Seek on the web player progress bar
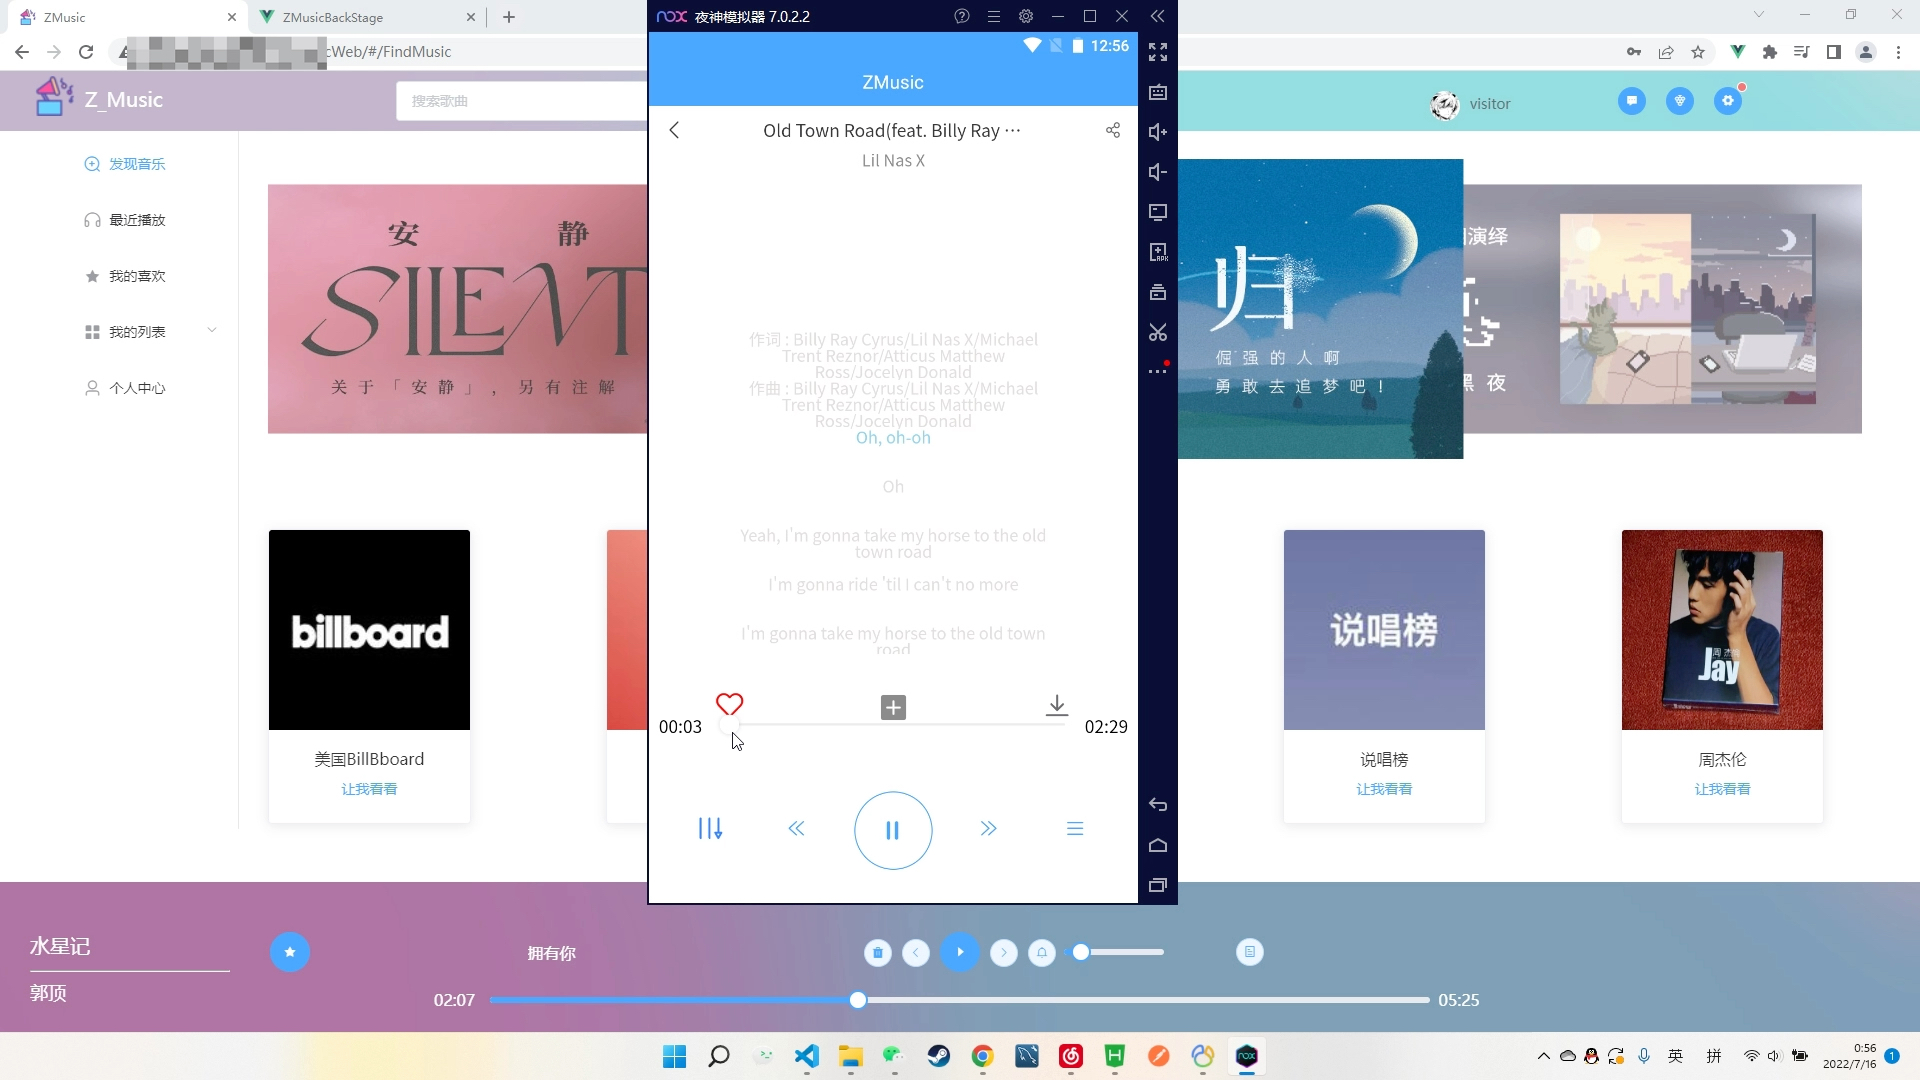This screenshot has width=1920, height=1080. [x=959, y=1000]
